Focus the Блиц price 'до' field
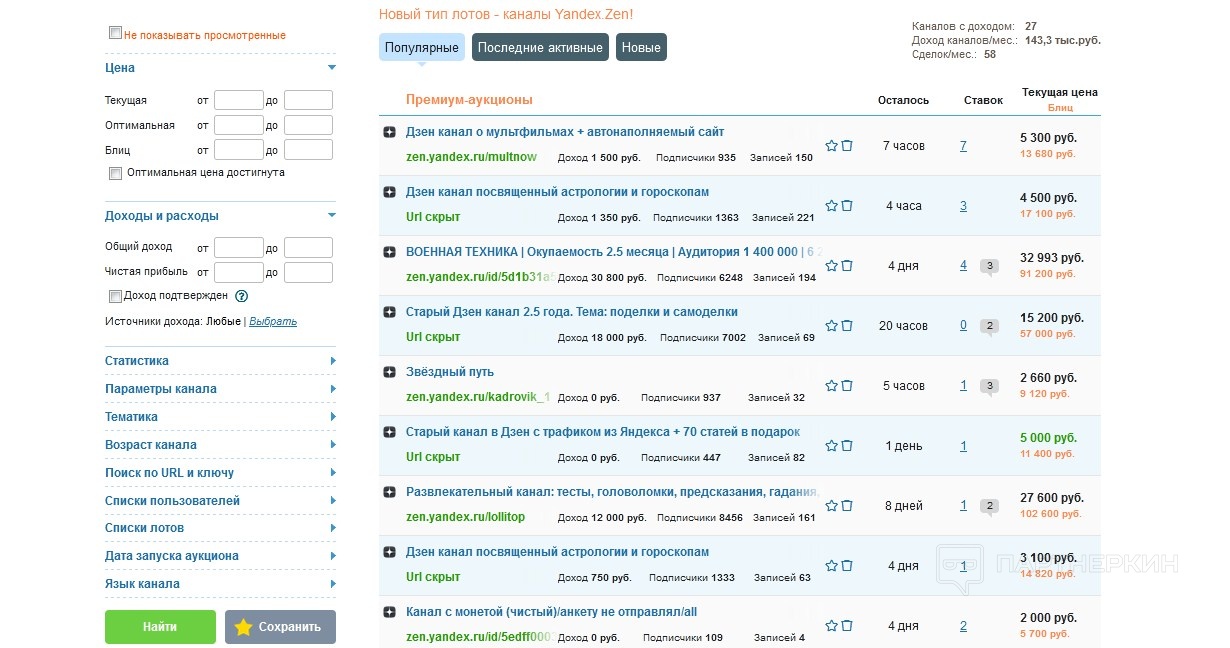1230x648 pixels. (308, 150)
